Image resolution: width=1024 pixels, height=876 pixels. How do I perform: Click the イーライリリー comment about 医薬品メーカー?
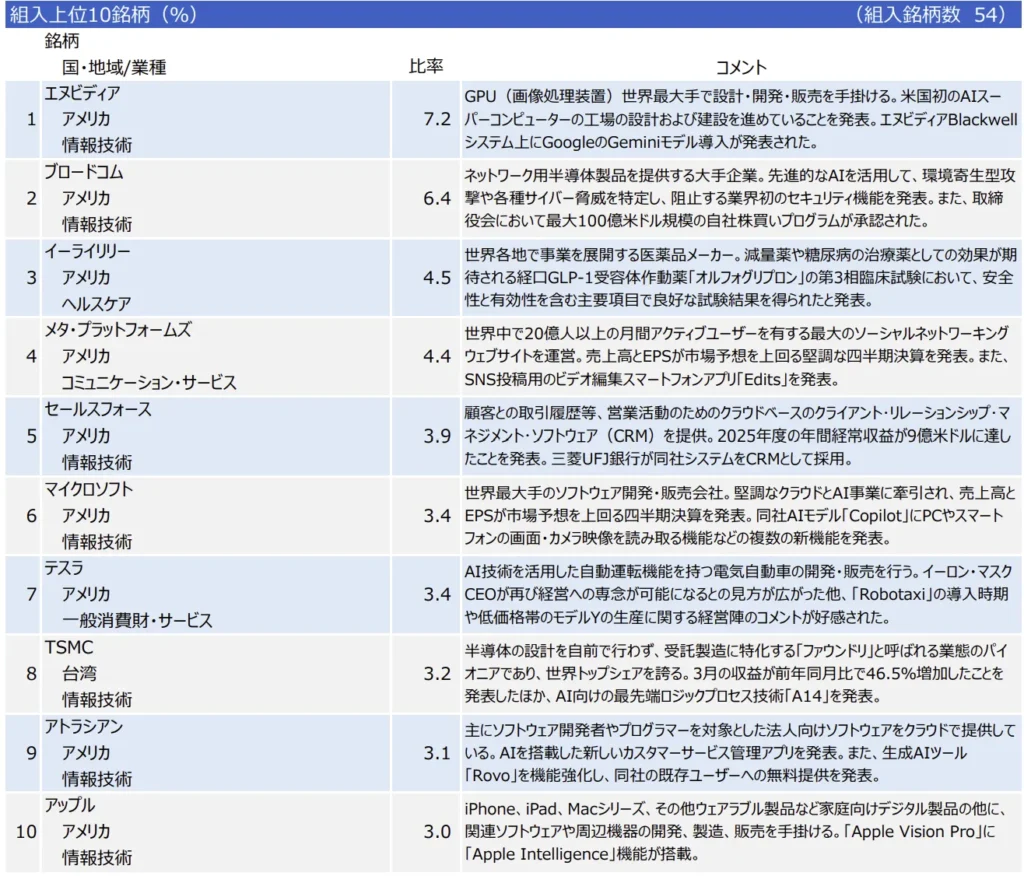click(741, 277)
